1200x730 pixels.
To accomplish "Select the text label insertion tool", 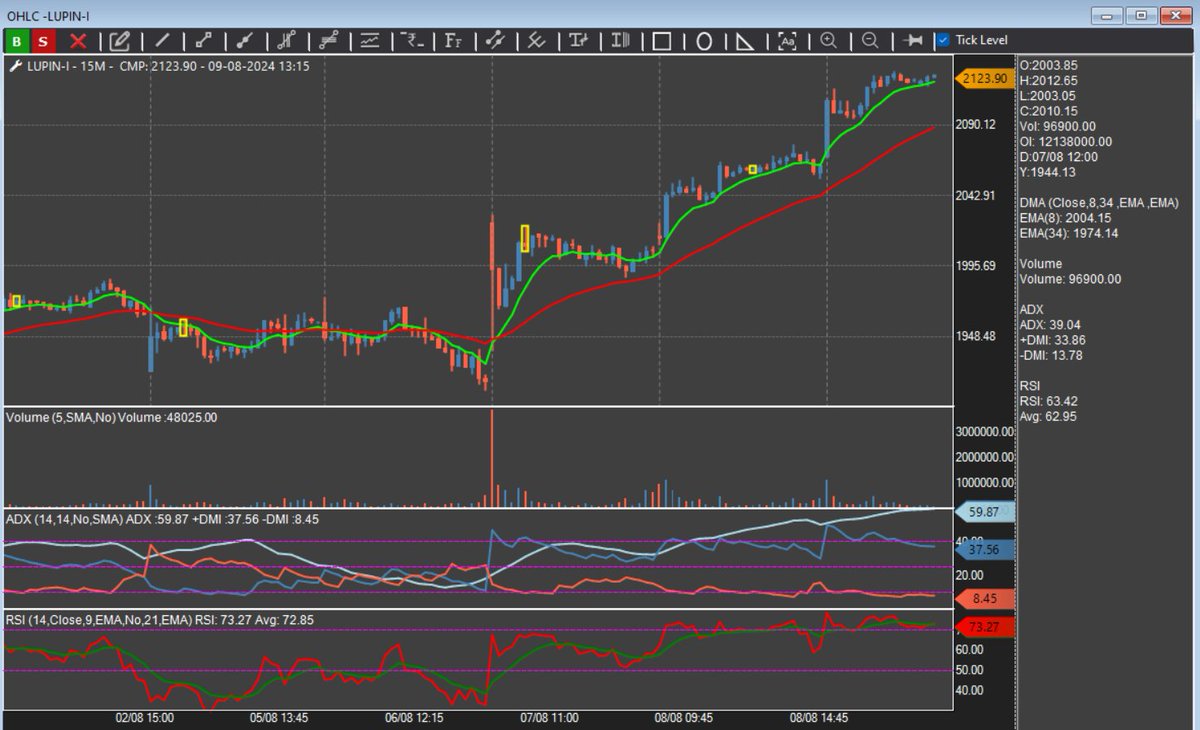I will click(x=578, y=41).
